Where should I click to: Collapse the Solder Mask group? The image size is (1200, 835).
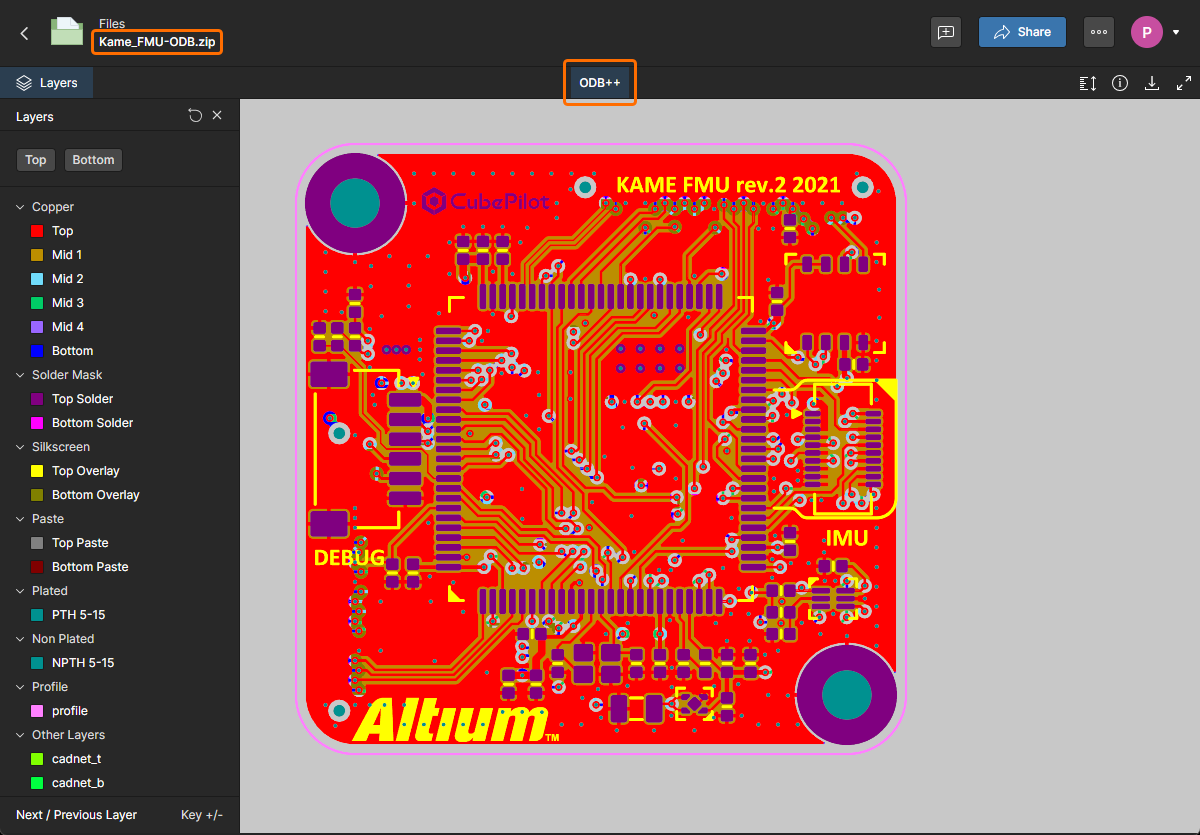click(x=19, y=375)
